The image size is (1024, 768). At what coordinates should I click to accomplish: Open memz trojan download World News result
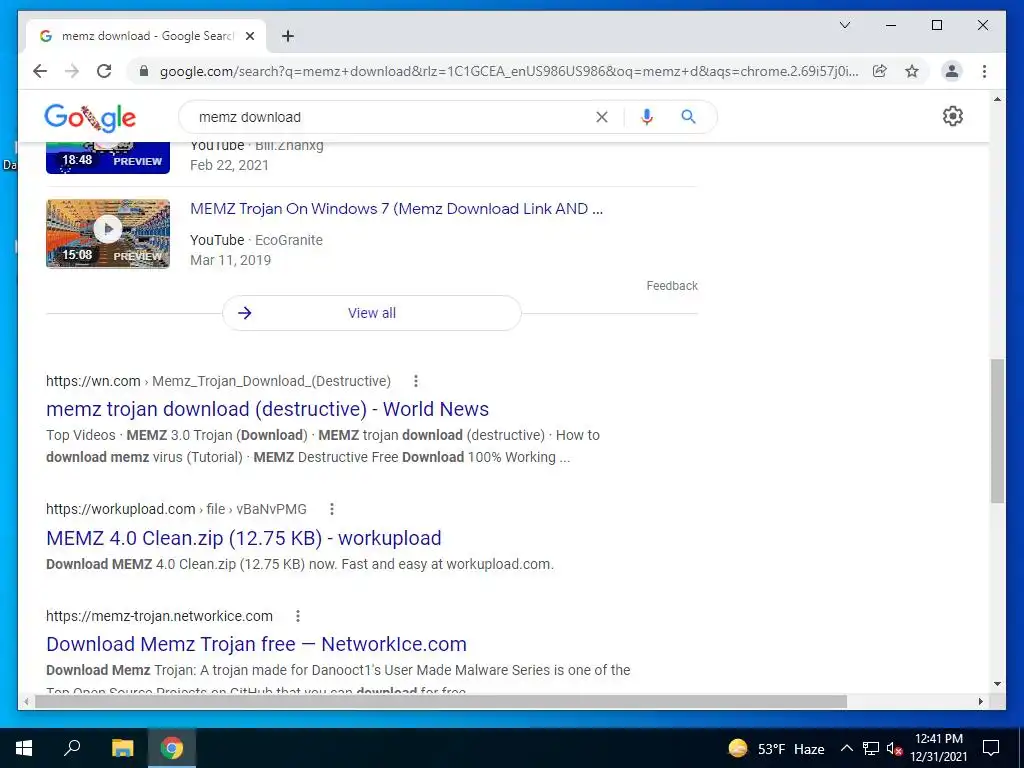click(x=267, y=409)
